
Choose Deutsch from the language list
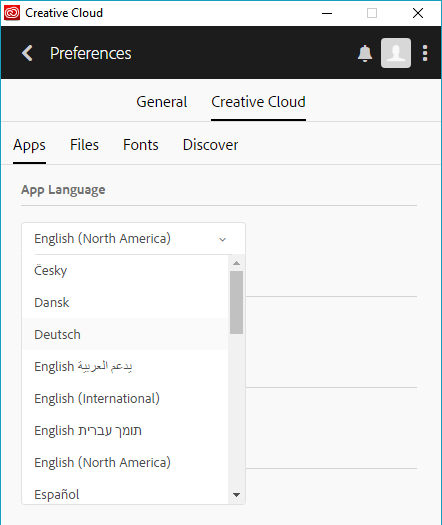[125, 334]
